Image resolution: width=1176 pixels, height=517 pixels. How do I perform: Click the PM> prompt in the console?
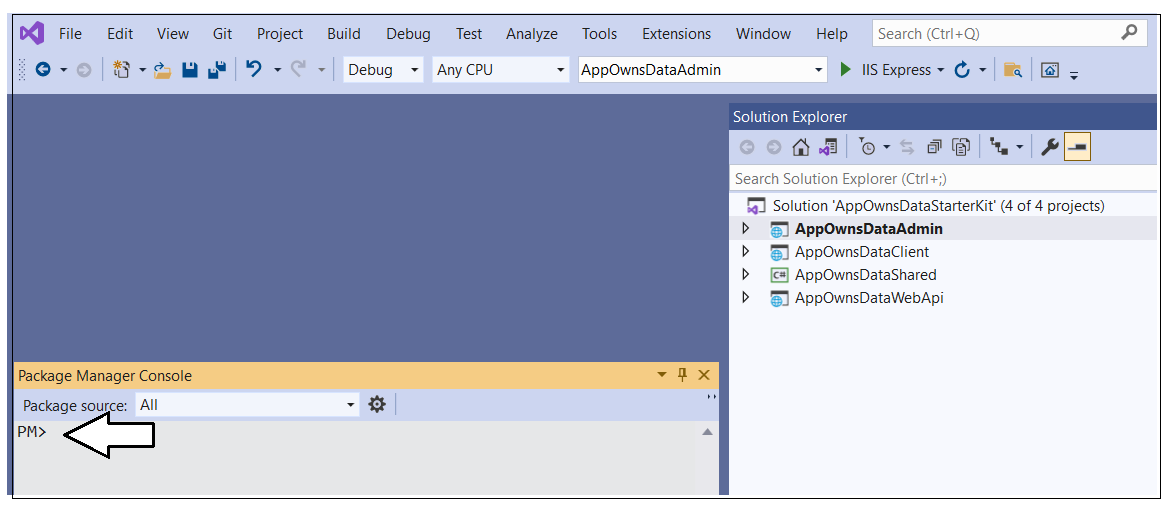tap(32, 432)
